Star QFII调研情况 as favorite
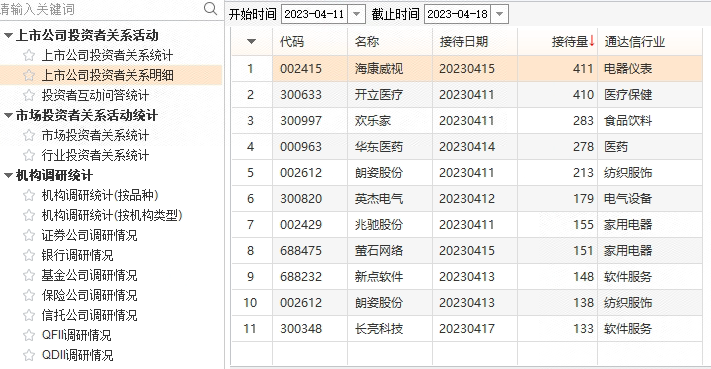This screenshot has width=711, height=369. click(x=29, y=335)
